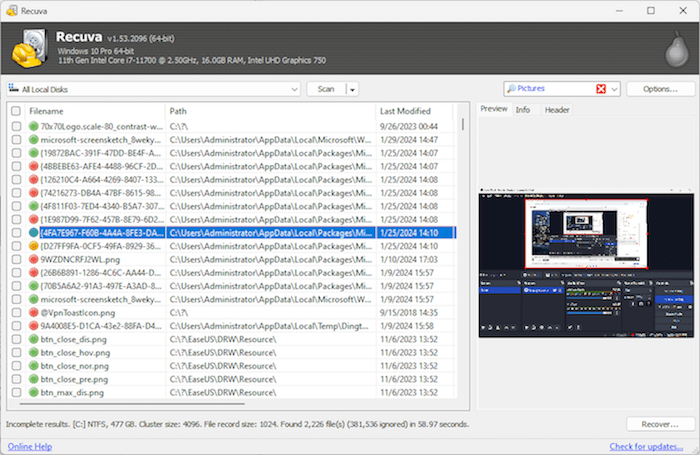Image resolution: width=700 pixels, height=455 pixels.
Task: Click the red status dot for {1E987D99-7F62 file
Action: (33, 220)
